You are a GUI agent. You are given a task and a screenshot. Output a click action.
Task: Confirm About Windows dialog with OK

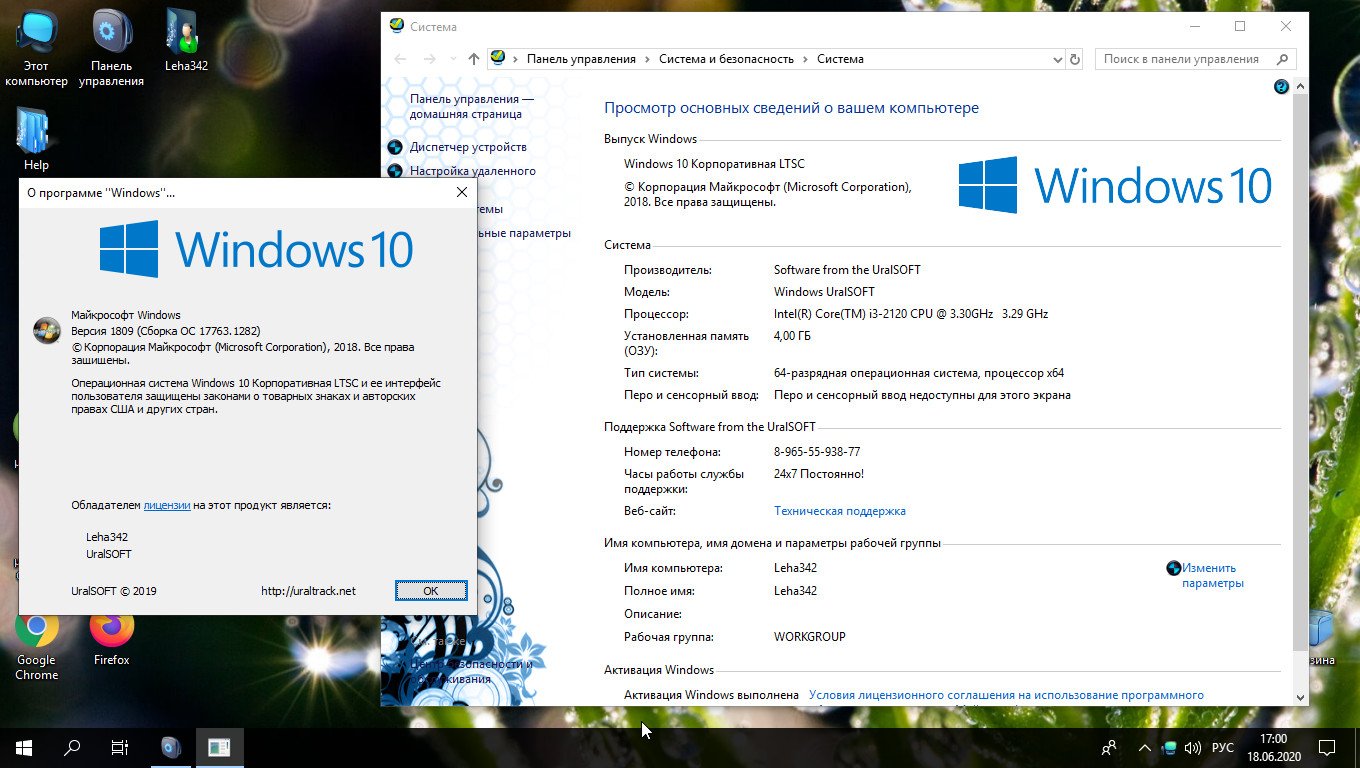click(431, 591)
